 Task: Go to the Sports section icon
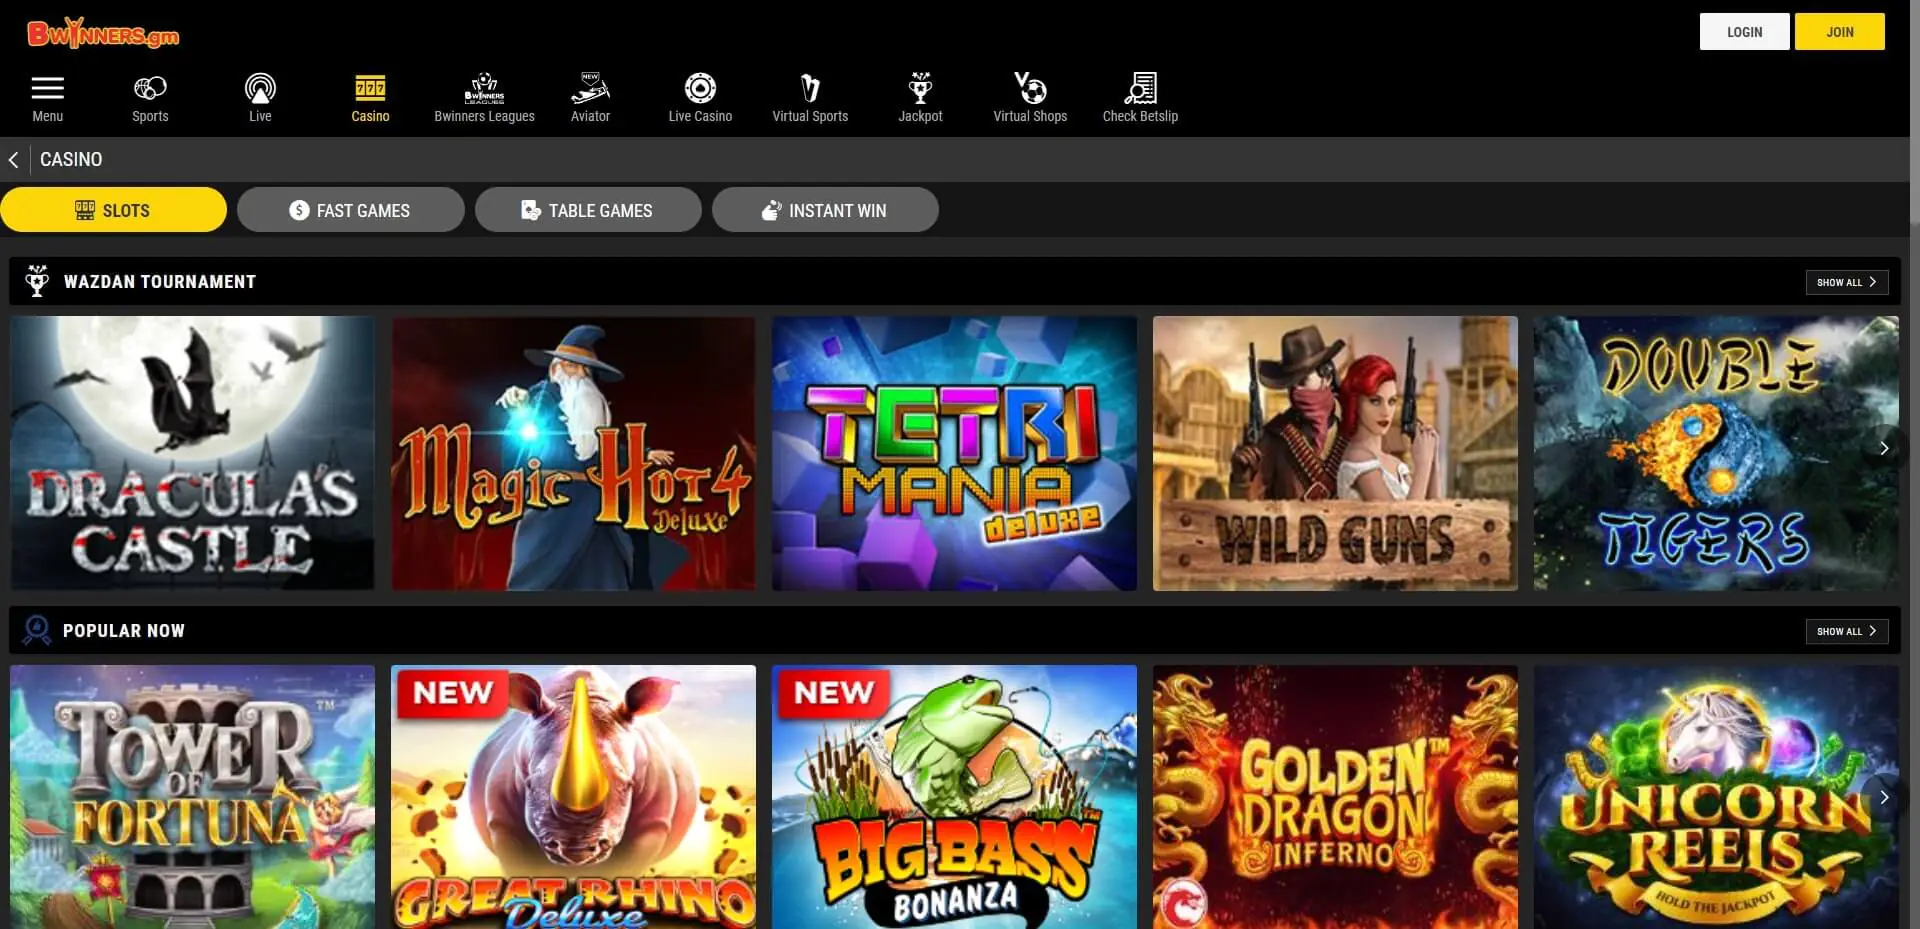[x=150, y=89]
